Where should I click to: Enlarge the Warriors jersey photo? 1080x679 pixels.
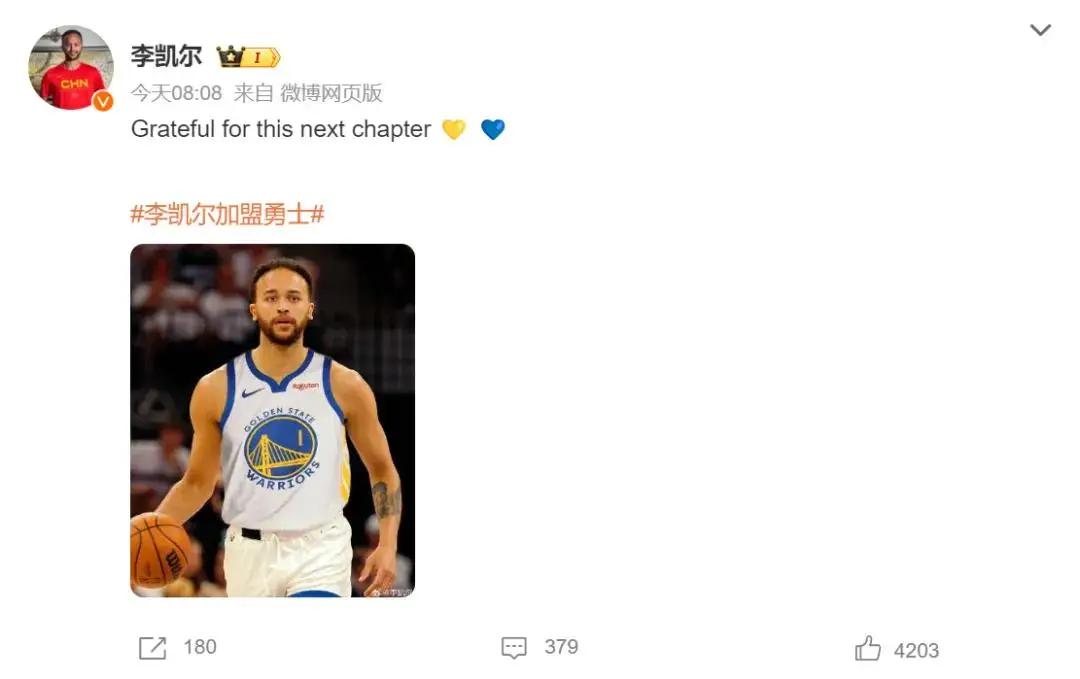point(272,420)
